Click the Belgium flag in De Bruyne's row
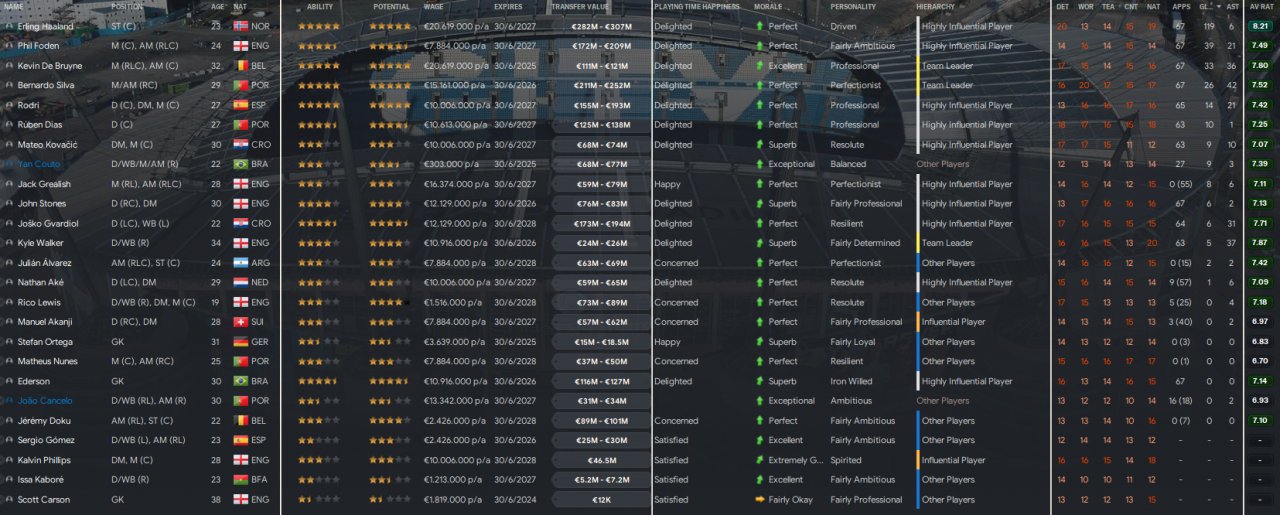Viewport: 1280px width, 515px height. click(239, 66)
